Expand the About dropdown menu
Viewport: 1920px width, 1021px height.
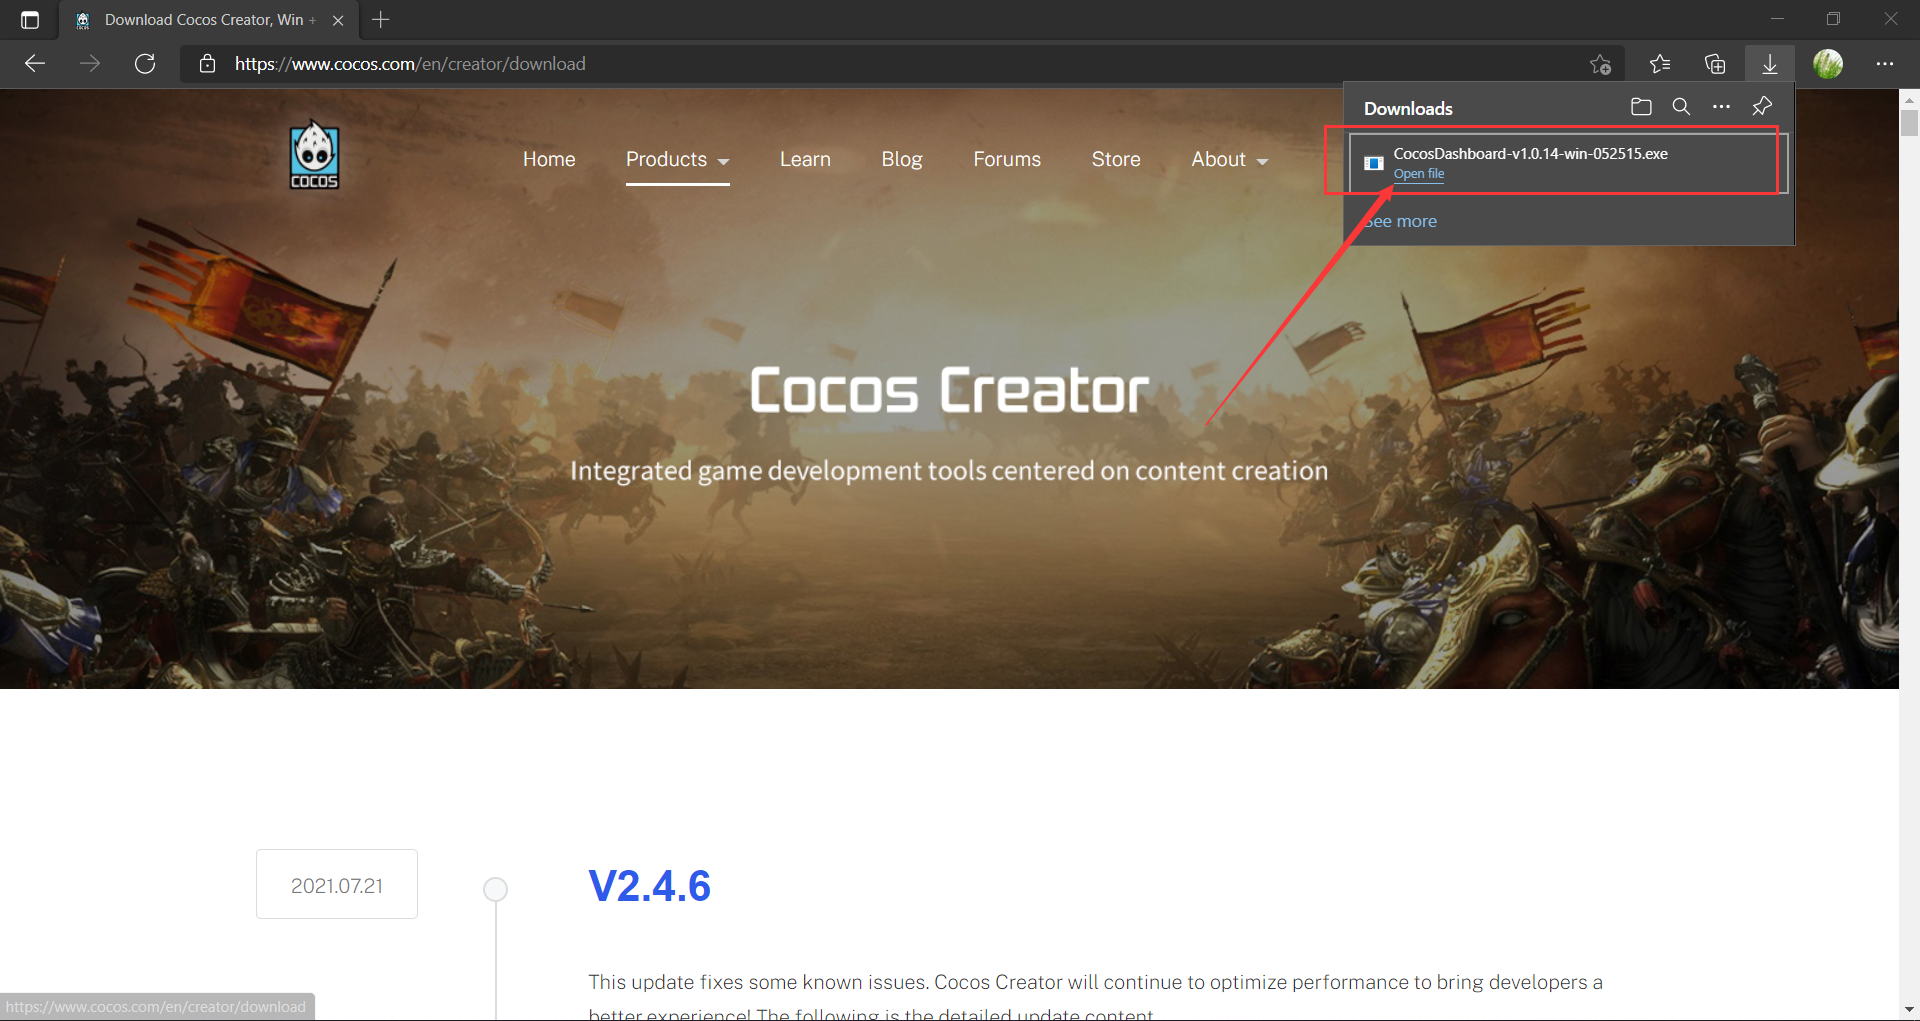pos(1229,159)
